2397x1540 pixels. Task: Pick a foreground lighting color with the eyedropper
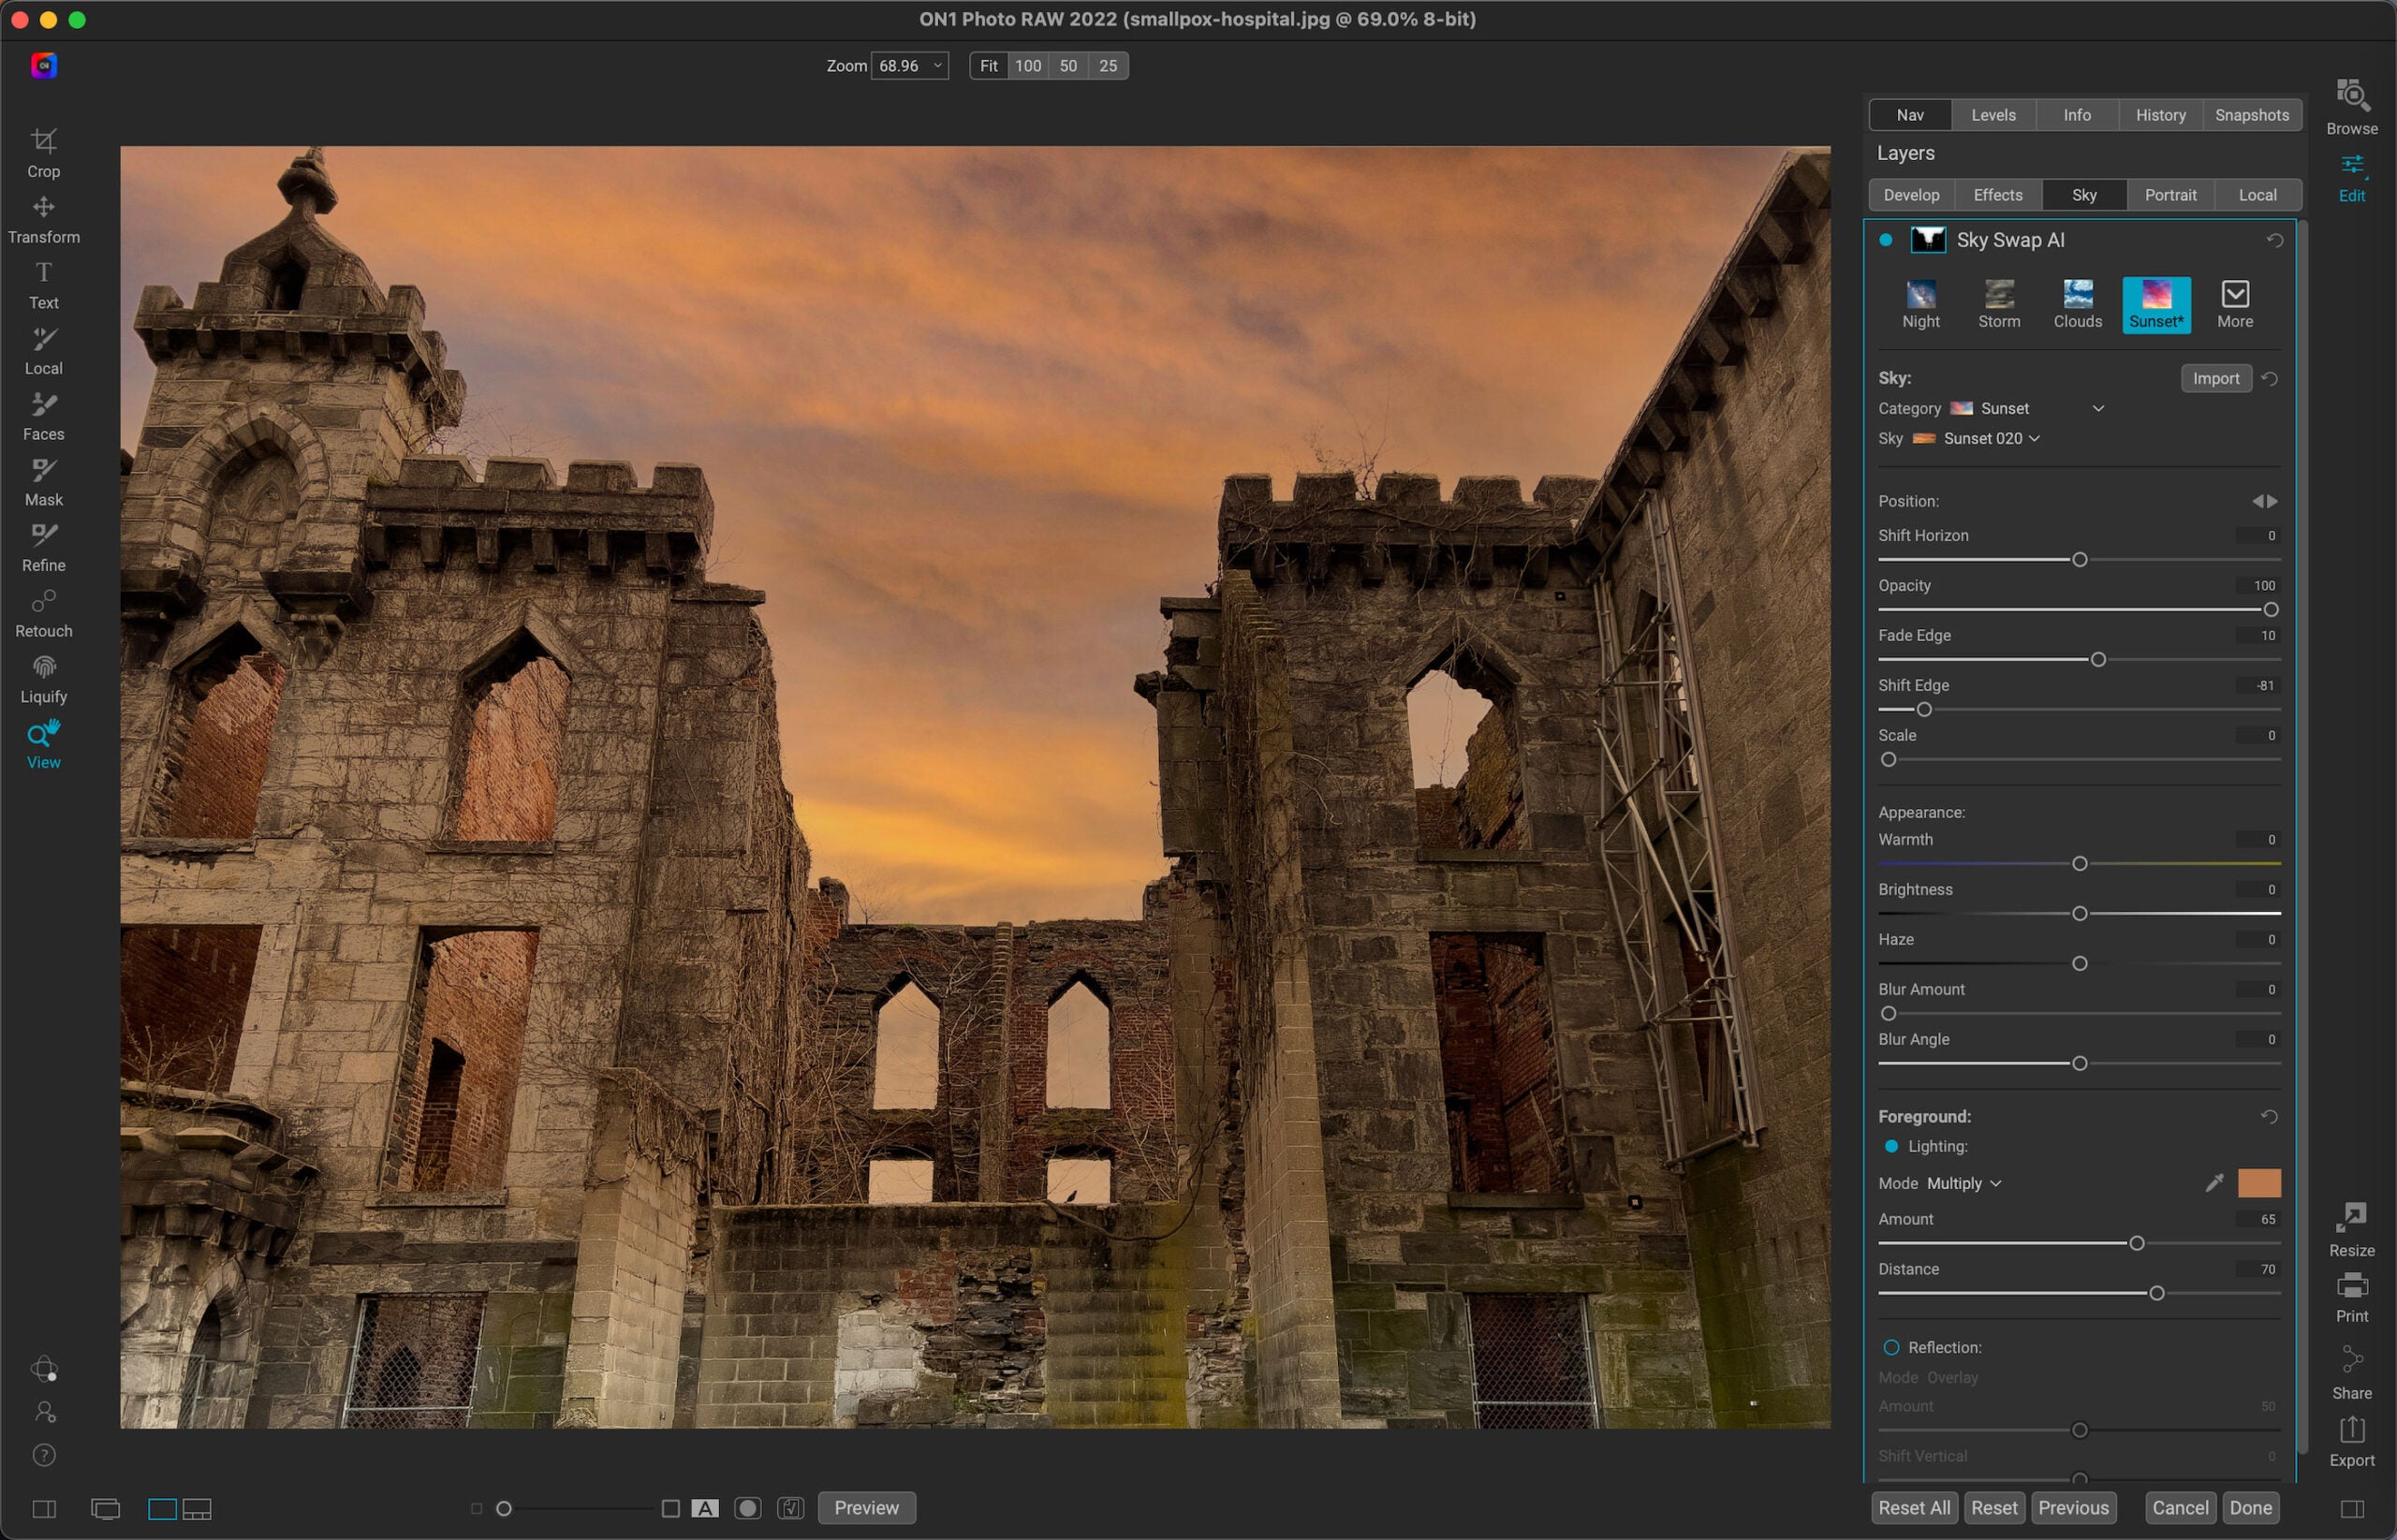(2214, 1183)
